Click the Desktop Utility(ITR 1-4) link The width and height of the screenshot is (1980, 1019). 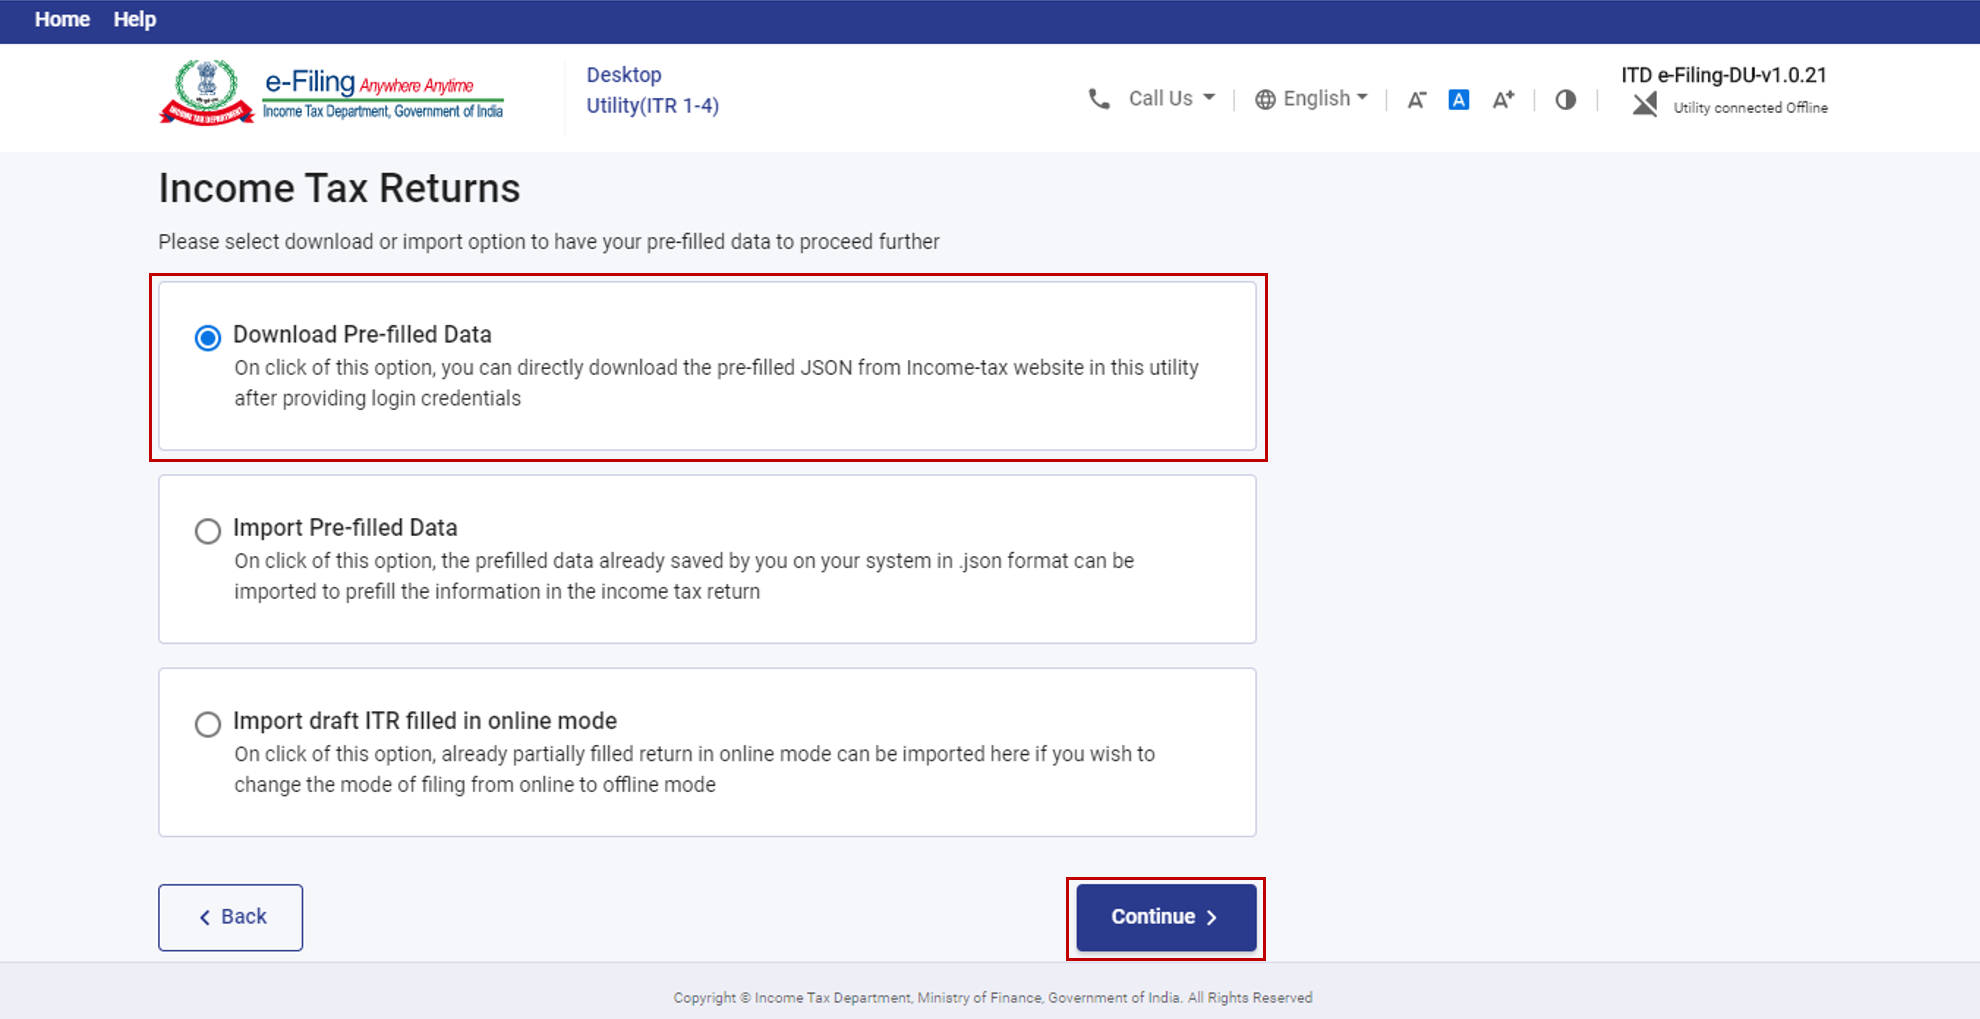coord(652,90)
